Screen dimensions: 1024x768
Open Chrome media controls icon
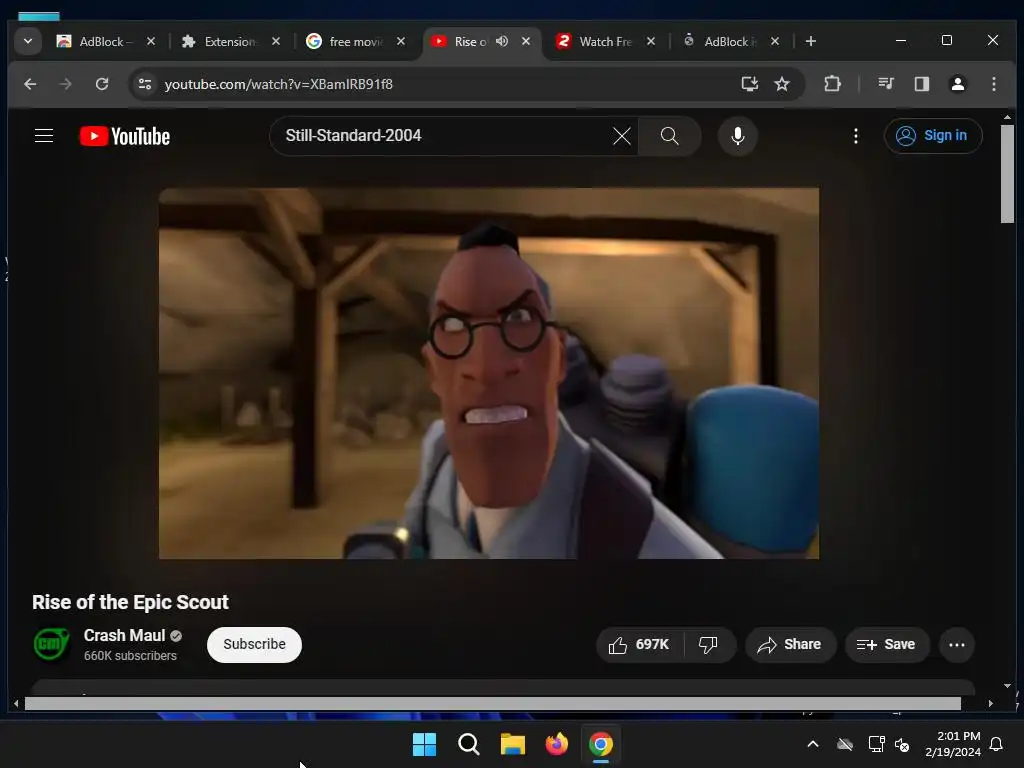[886, 84]
